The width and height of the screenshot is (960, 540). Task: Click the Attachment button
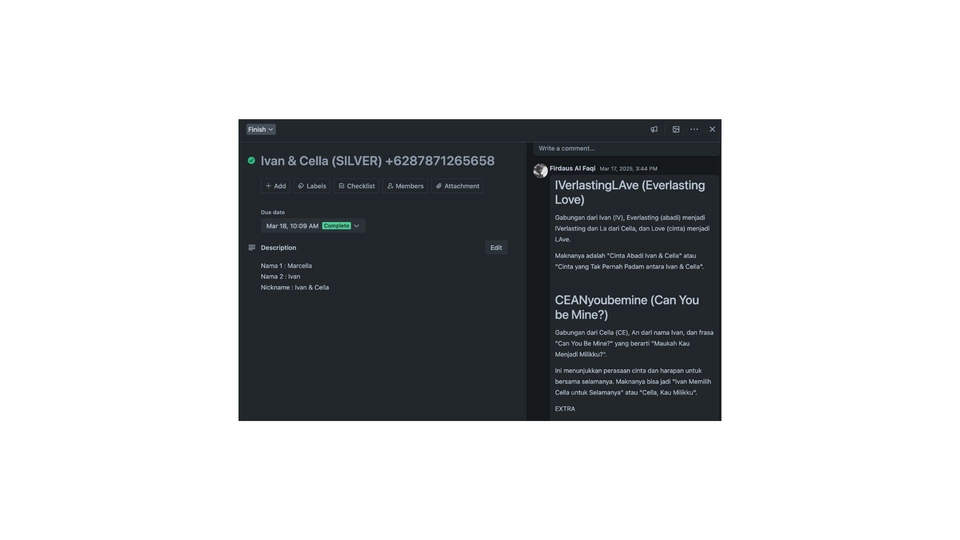tap(458, 186)
